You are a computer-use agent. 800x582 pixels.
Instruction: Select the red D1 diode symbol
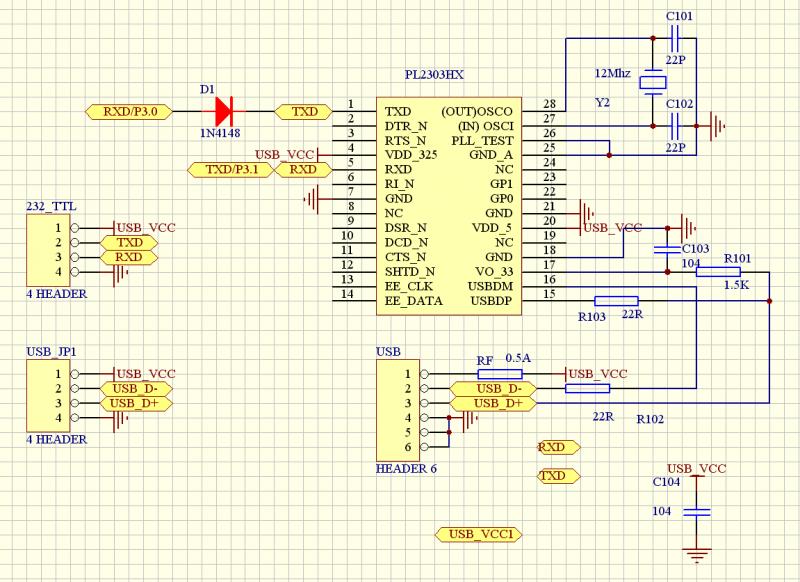click(x=223, y=110)
